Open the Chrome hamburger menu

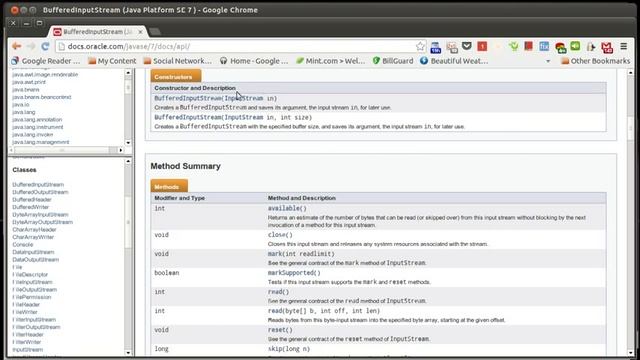pyautogui.click(x=624, y=46)
